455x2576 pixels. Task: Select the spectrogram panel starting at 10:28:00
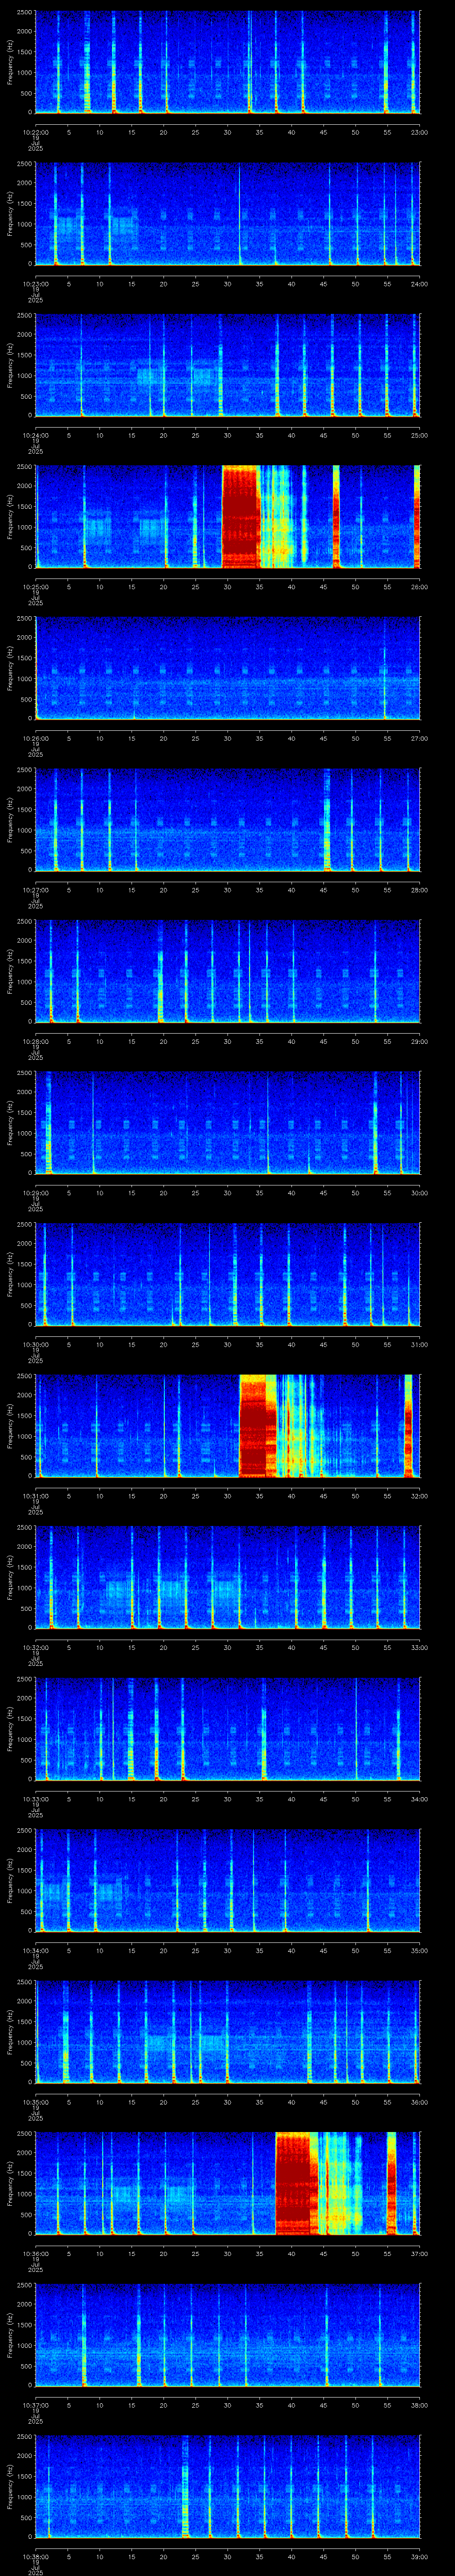coord(228,972)
